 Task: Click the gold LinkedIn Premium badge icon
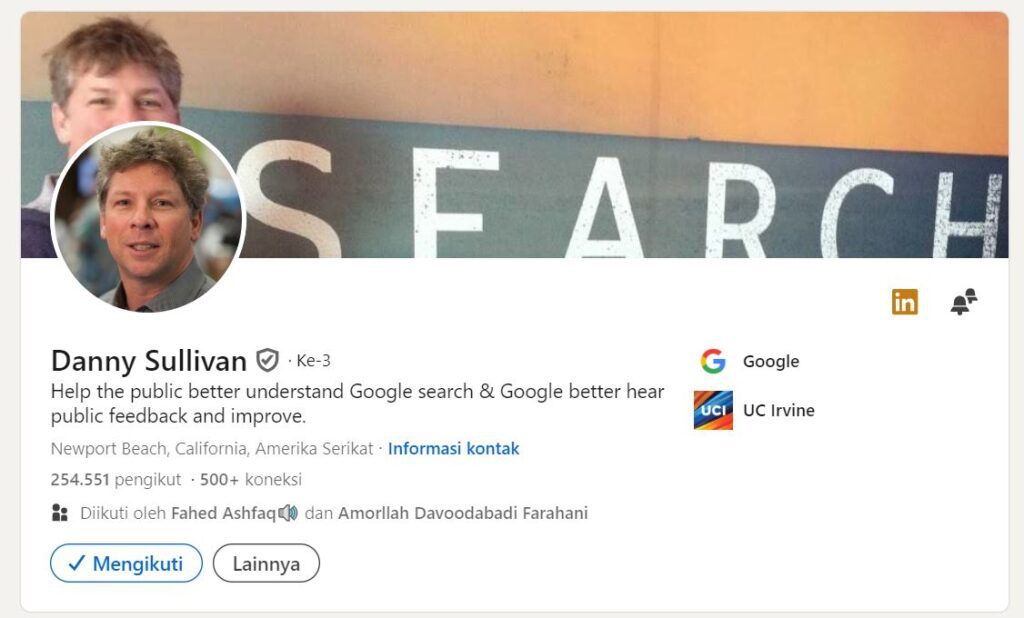click(x=904, y=302)
